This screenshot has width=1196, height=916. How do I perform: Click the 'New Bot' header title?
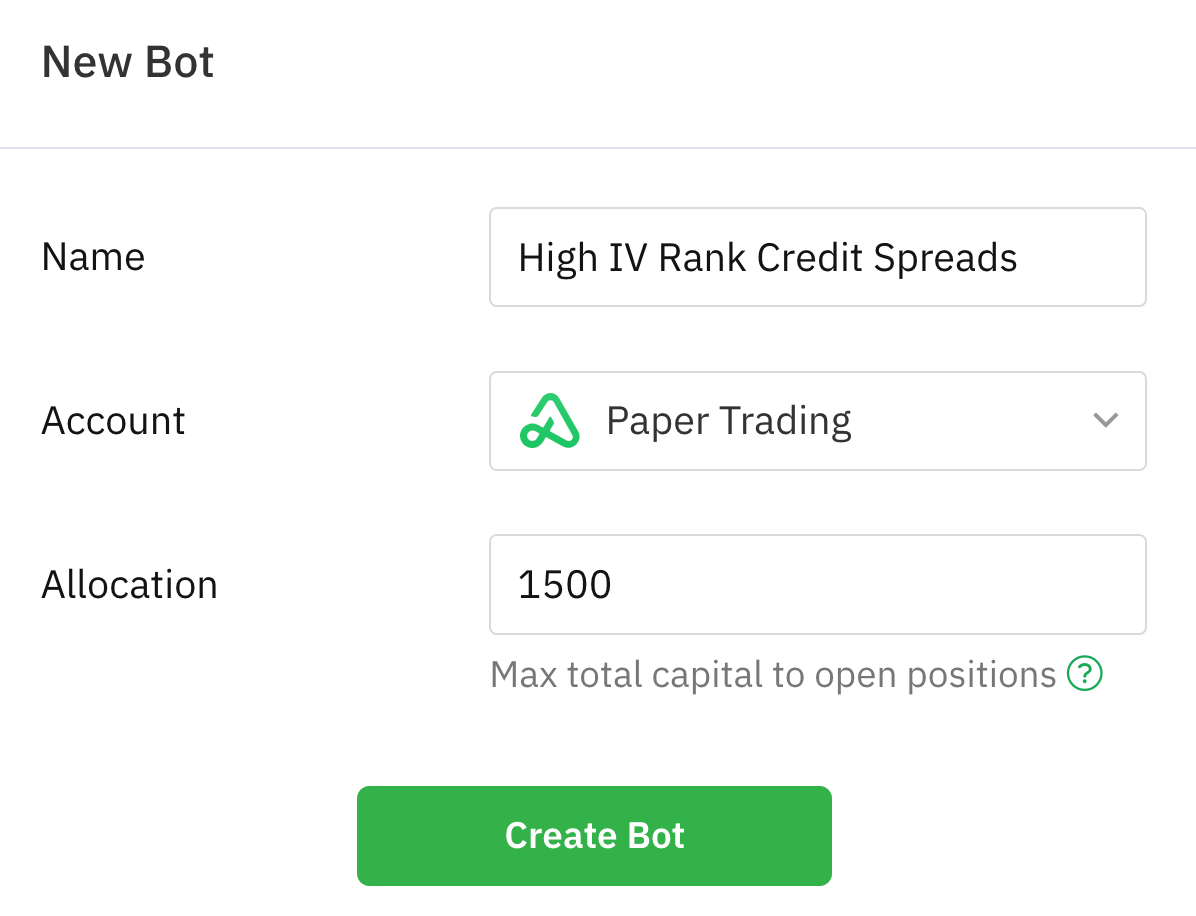(127, 61)
